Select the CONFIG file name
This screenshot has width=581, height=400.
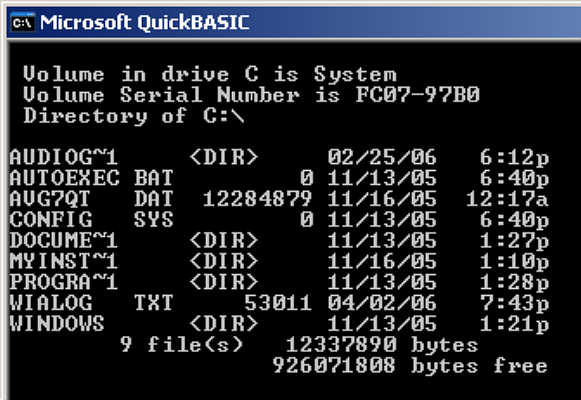click(x=51, y=220)
